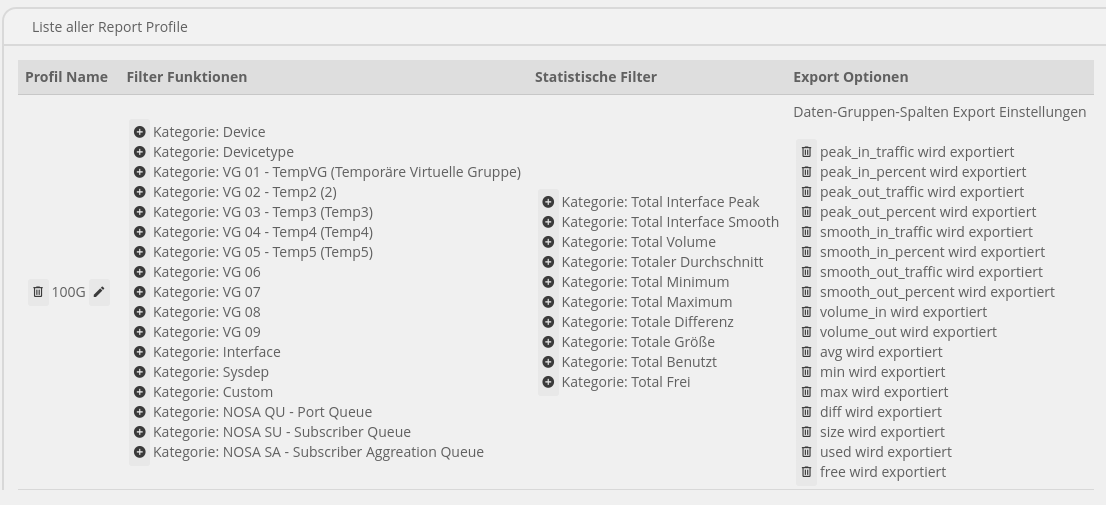Screen dimensions: 1106x505
Task: Add Kategorie: Total Volume statistic filter
Action: tap(548, 242)
